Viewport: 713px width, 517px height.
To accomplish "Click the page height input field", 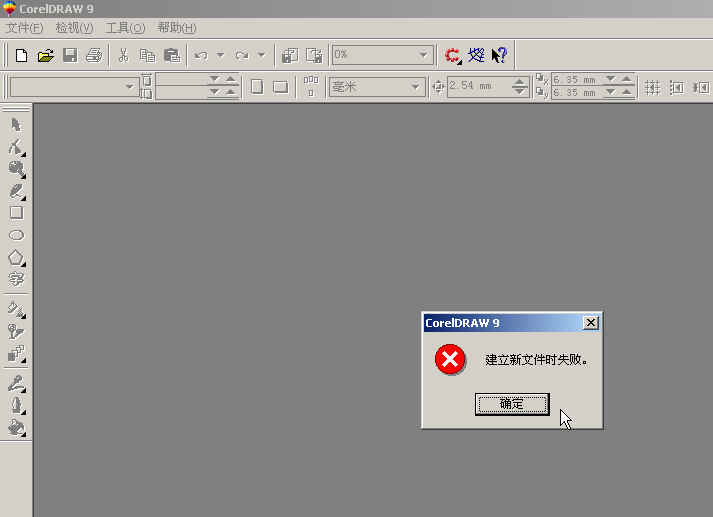I will pyautogui.click(x=181, y=93).
